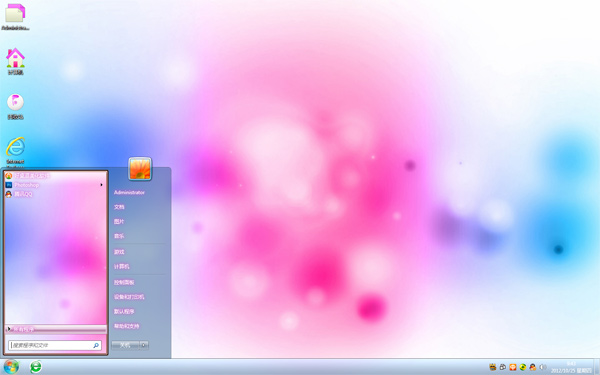Launch Tencent QQ from the Start menu
This screenshot has height=375, width=600.
coord(55,194)
